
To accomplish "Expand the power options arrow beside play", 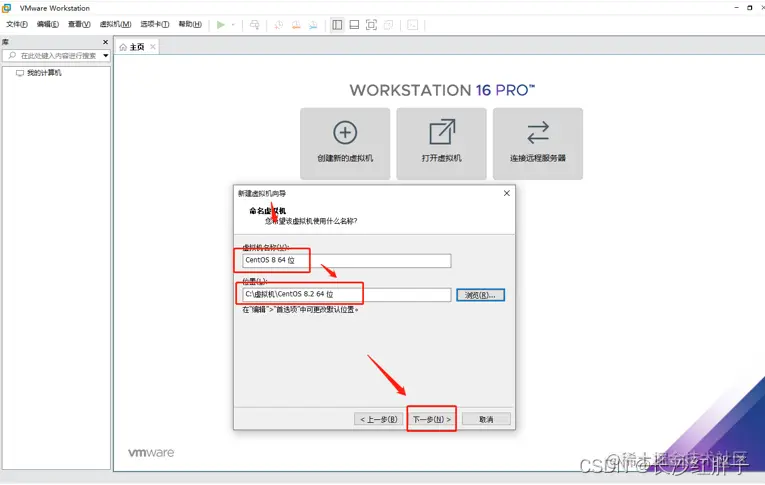I will click(233, 25).
